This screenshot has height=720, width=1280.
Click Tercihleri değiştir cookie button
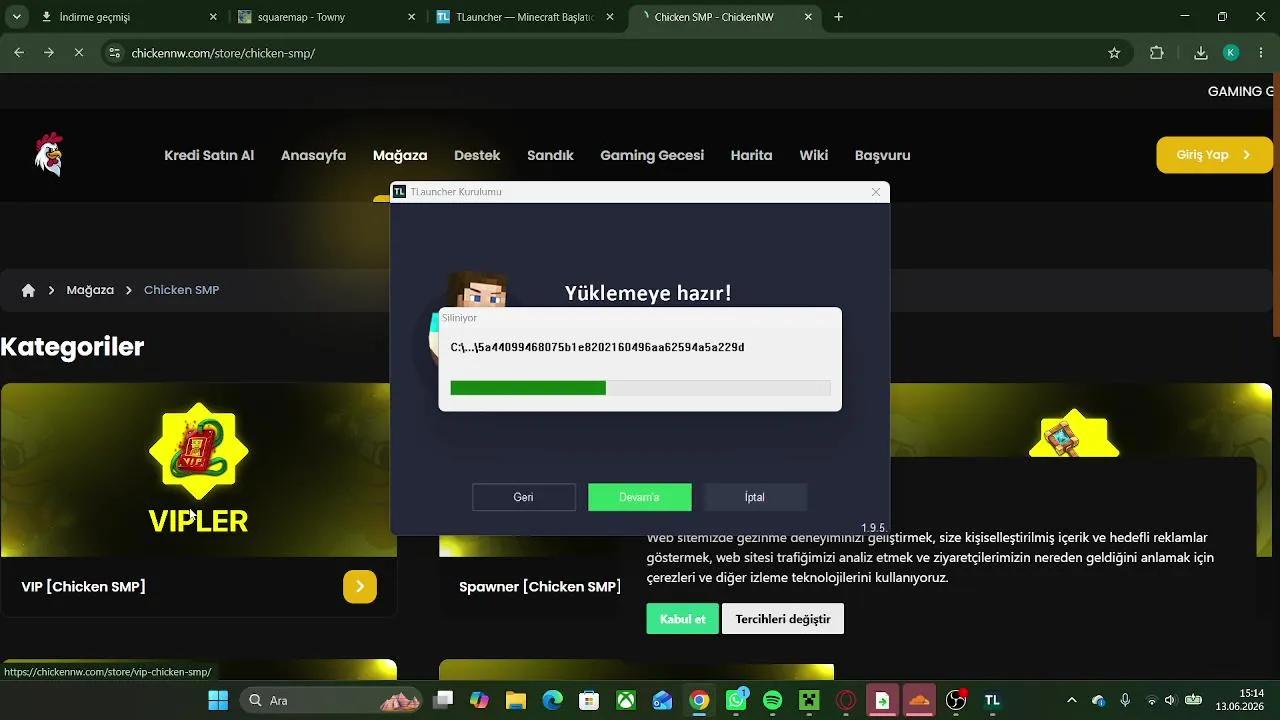783,619
